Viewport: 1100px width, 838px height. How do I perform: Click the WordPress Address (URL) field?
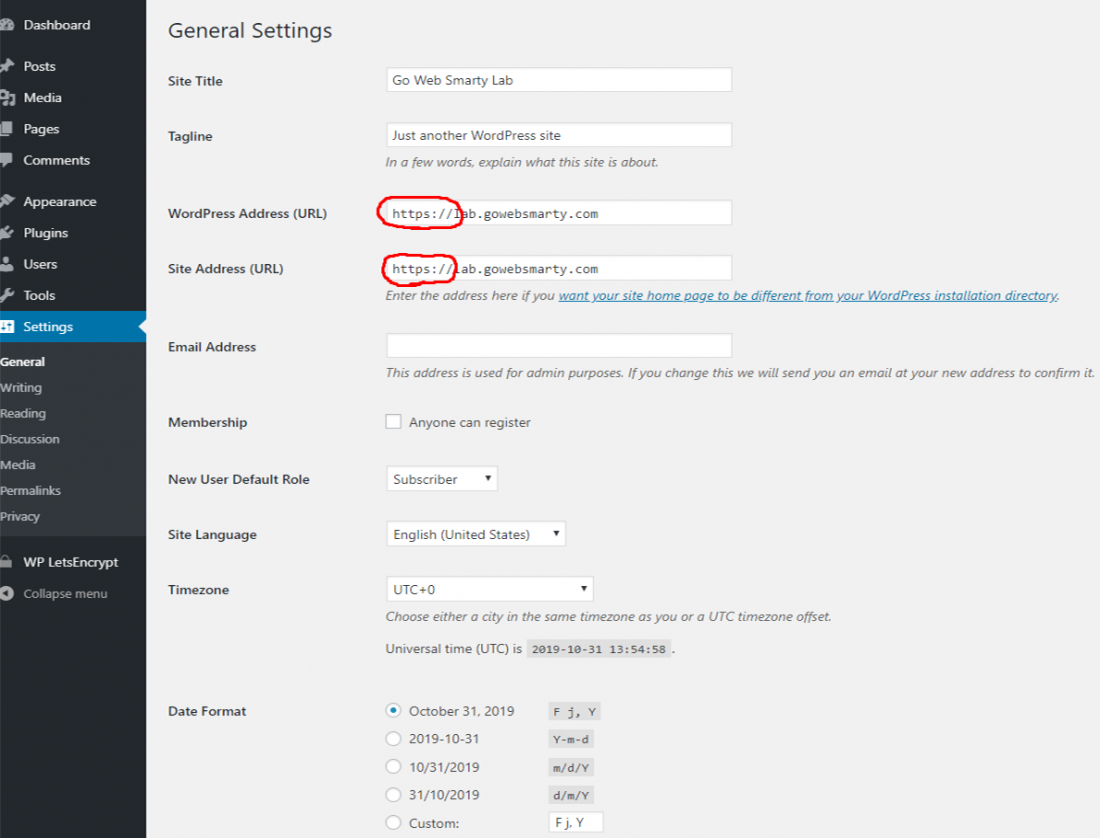pos(559,213)
